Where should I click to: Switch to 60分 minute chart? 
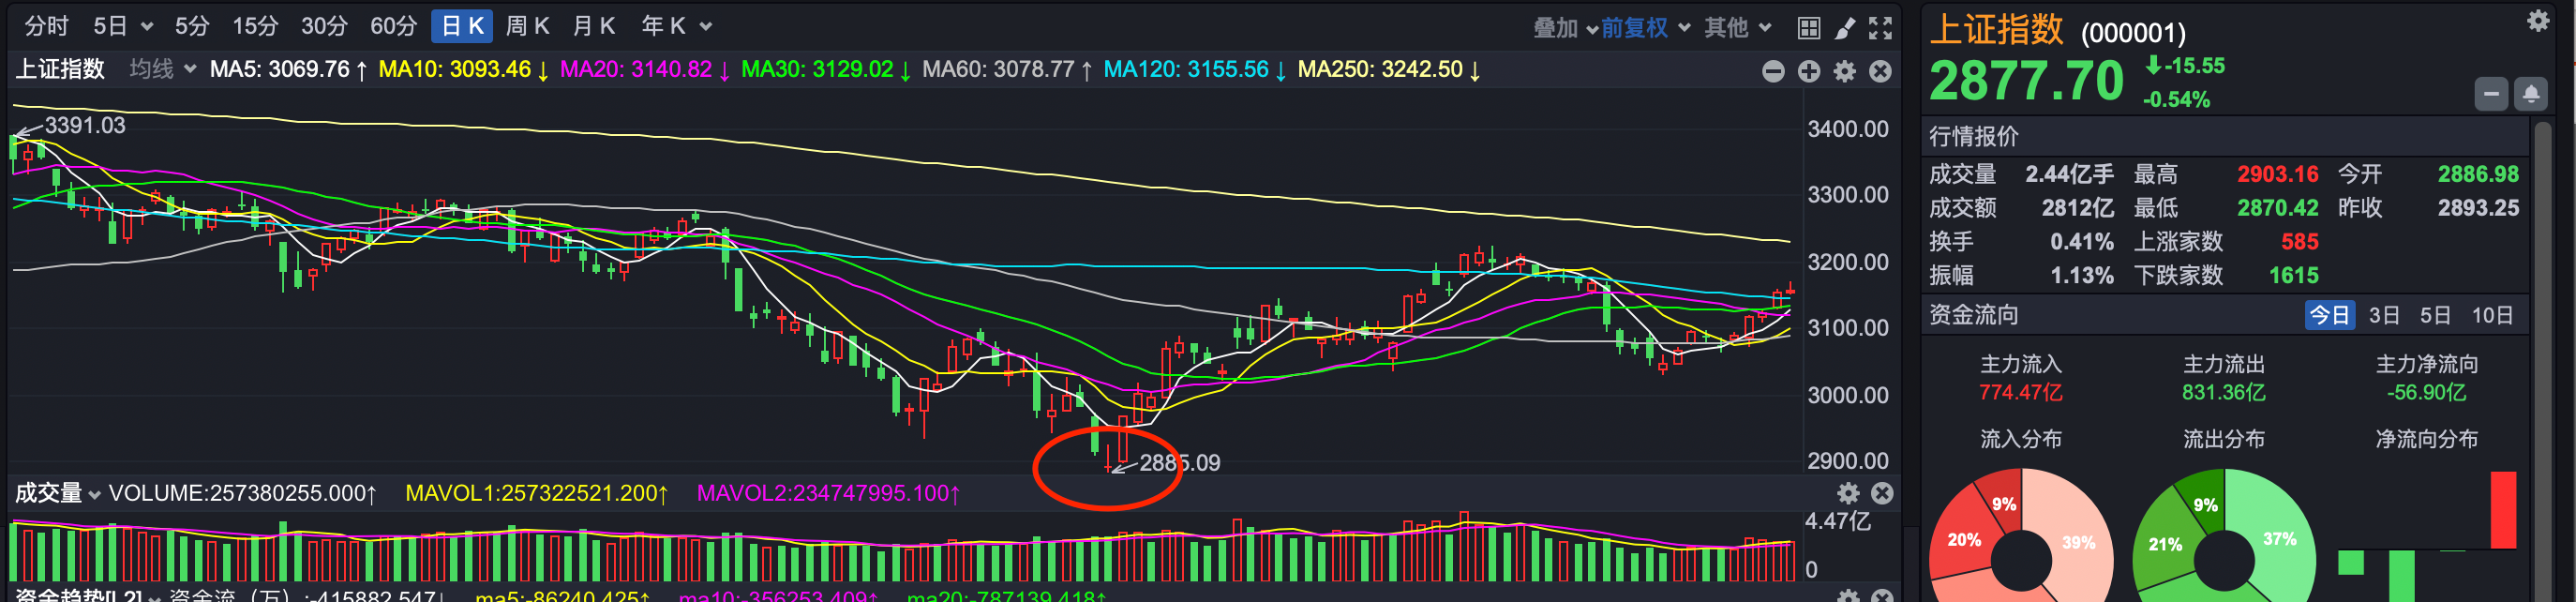[393, 26]
